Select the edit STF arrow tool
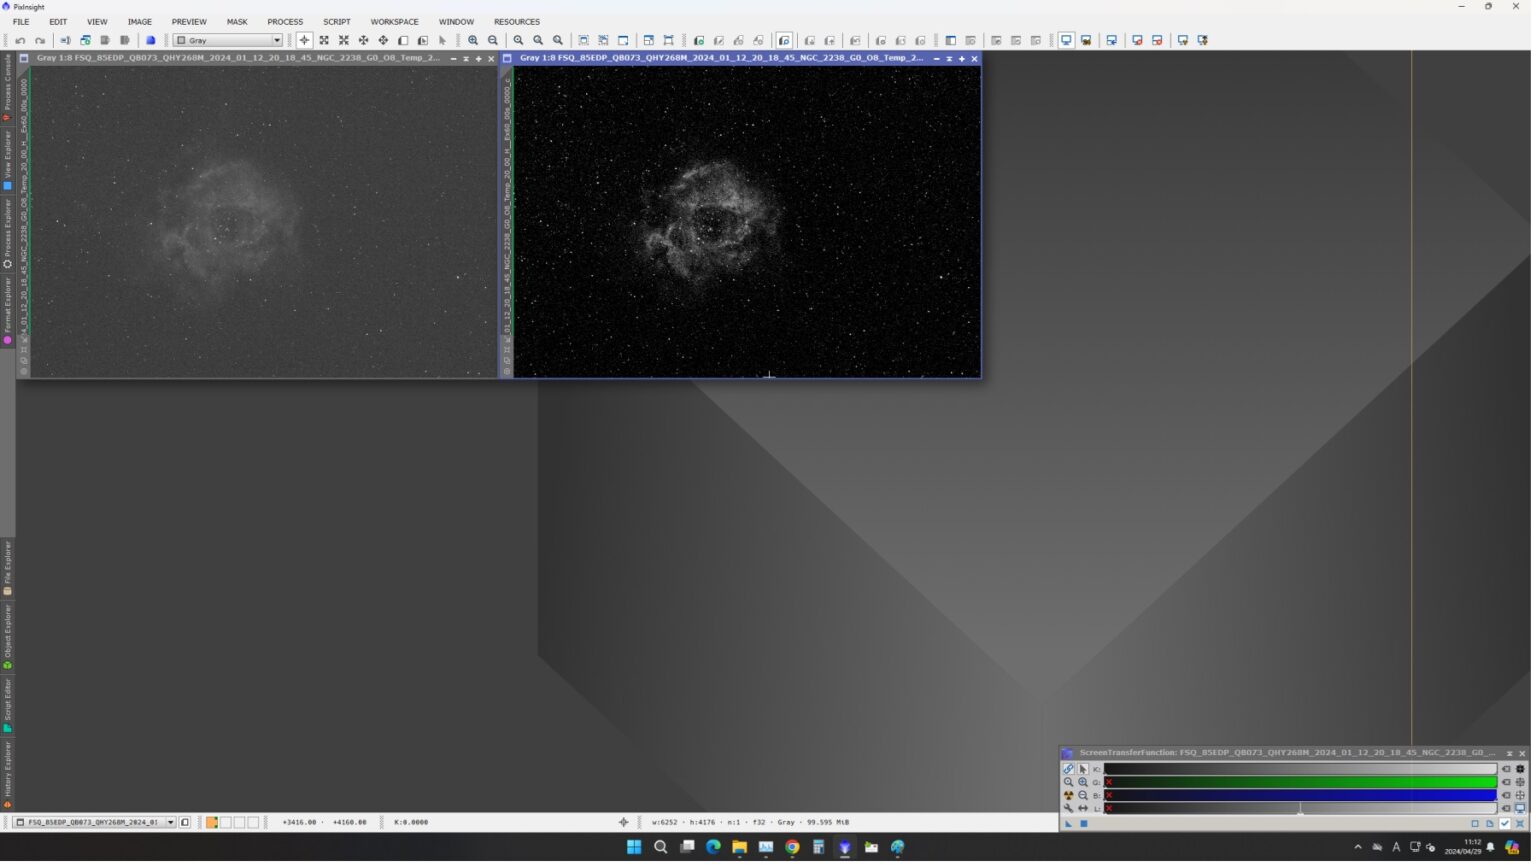This screenshot has height=867, width=1536. [1082, 768]
